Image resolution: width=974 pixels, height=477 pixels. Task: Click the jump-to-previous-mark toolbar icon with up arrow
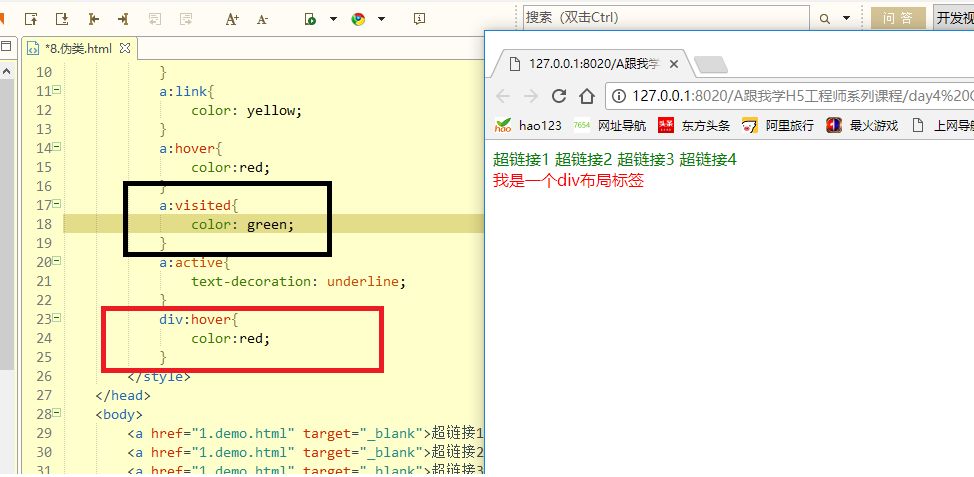[x=32, y=19]
